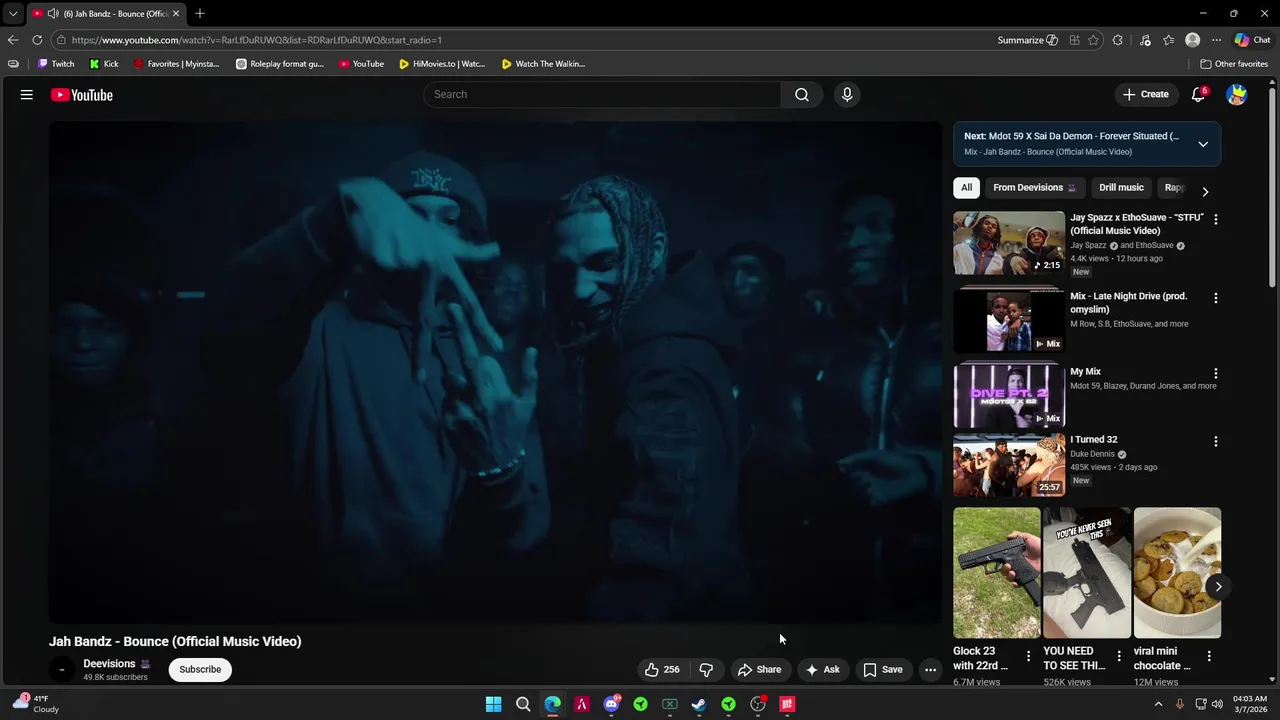Viewport: 1280px width, 720px height.
Task: Go to the YouTube home logo
Action: click(82, 95)
